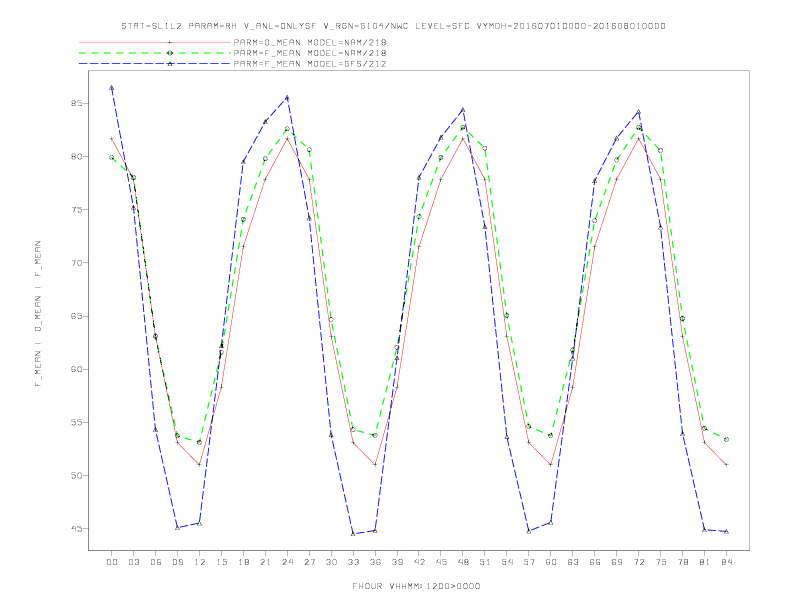Click the x-axis label FHOUR VHHMM:1200>0000
Viewport: 792px width, 612px height.
click(x=416, y=586)
